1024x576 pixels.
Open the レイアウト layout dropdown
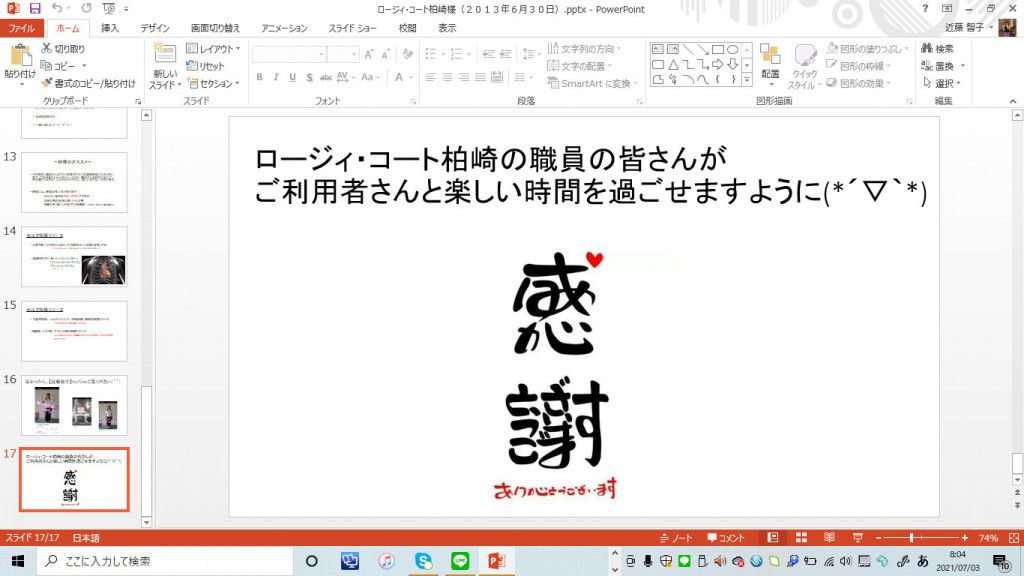pos(213,48)
